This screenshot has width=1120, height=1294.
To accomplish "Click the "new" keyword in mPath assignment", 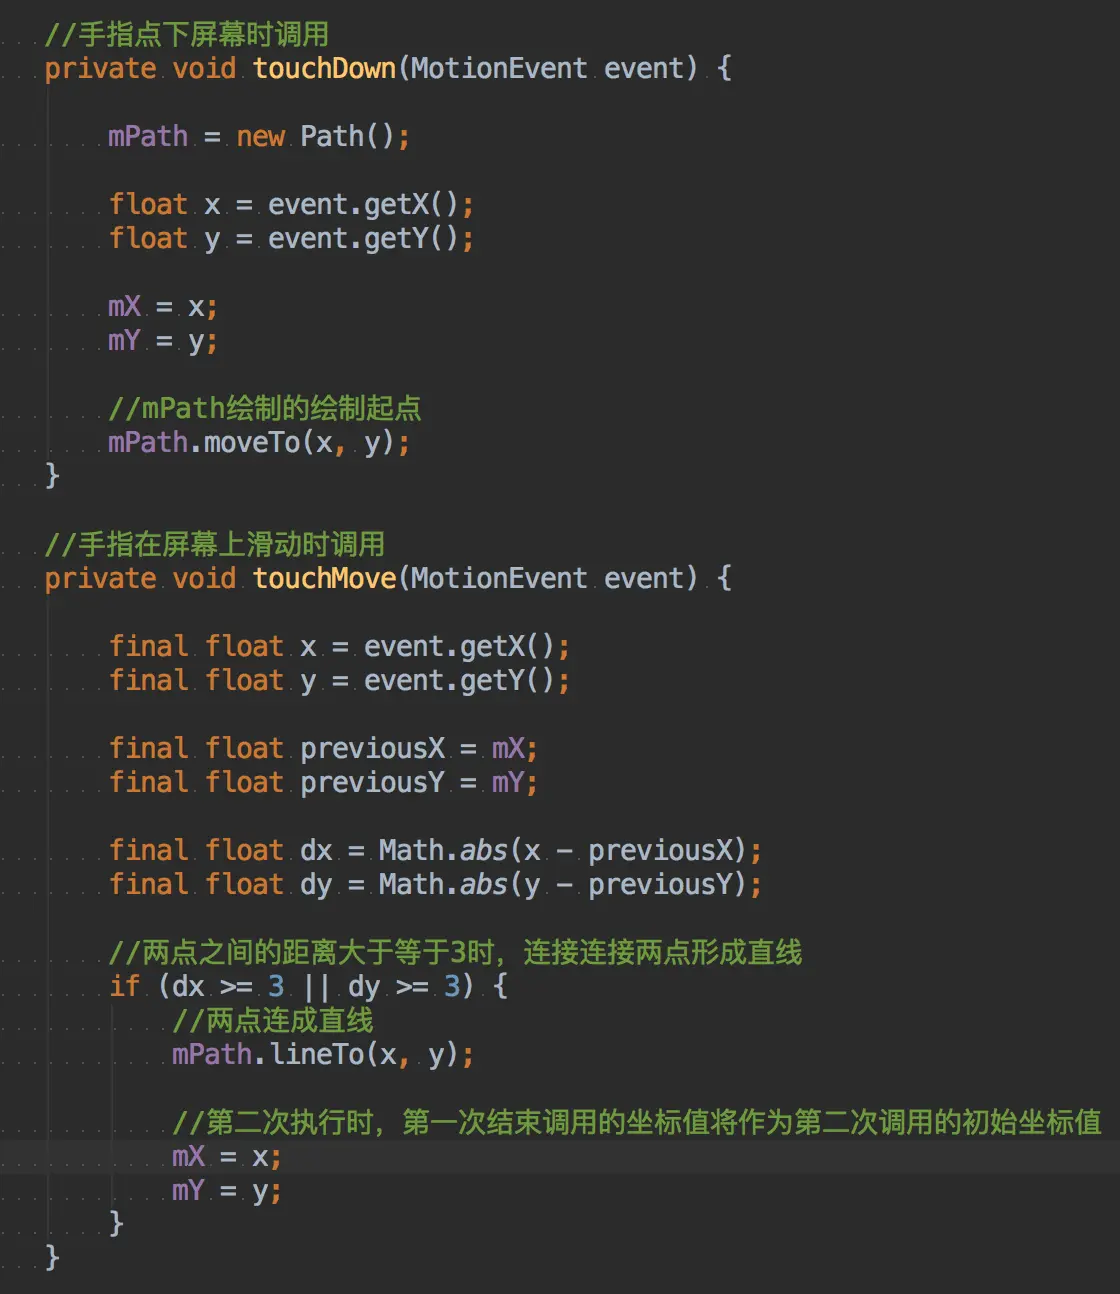I will click(260, 136).
